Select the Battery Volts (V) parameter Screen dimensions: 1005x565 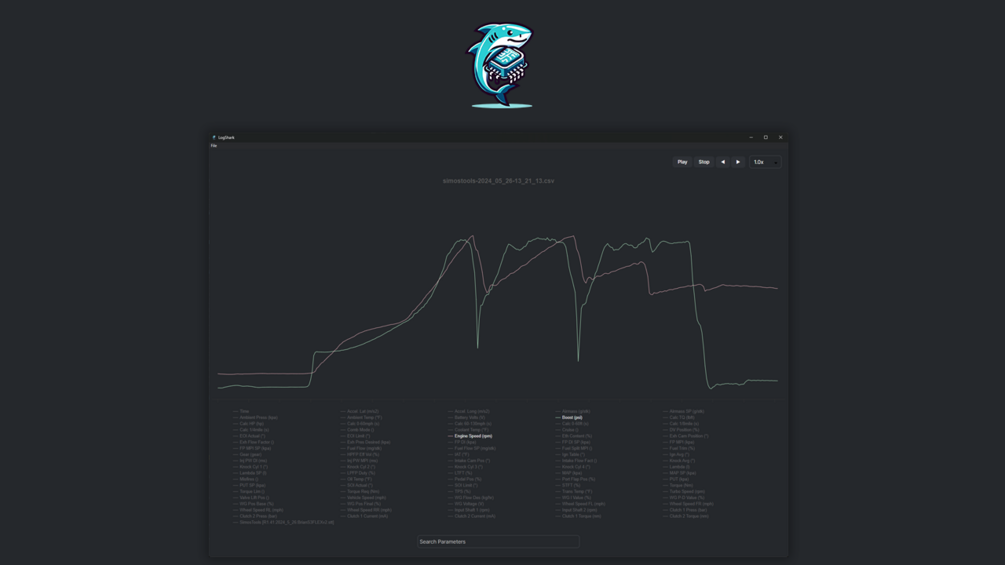pos(467,418)
